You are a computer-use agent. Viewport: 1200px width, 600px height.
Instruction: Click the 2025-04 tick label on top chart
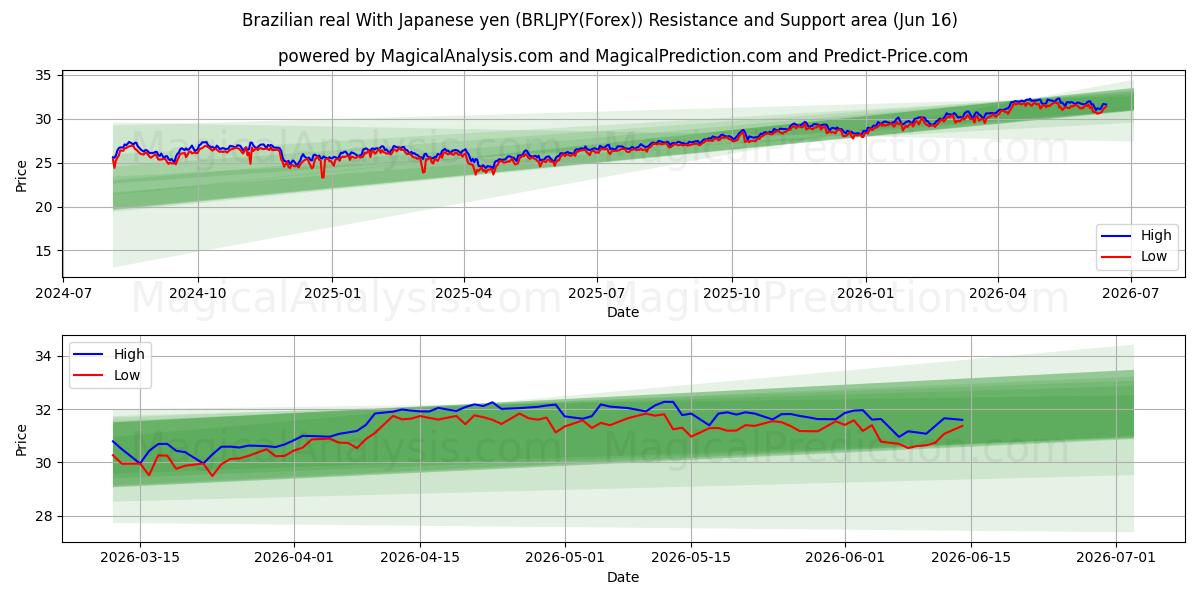pos(464,293)
